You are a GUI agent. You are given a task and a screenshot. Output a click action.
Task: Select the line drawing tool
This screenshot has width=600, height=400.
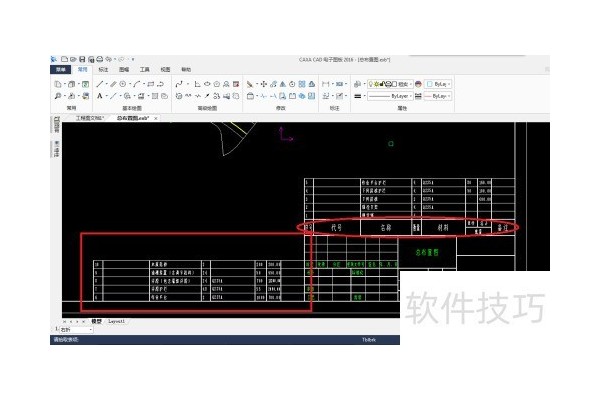pos(100,84)
